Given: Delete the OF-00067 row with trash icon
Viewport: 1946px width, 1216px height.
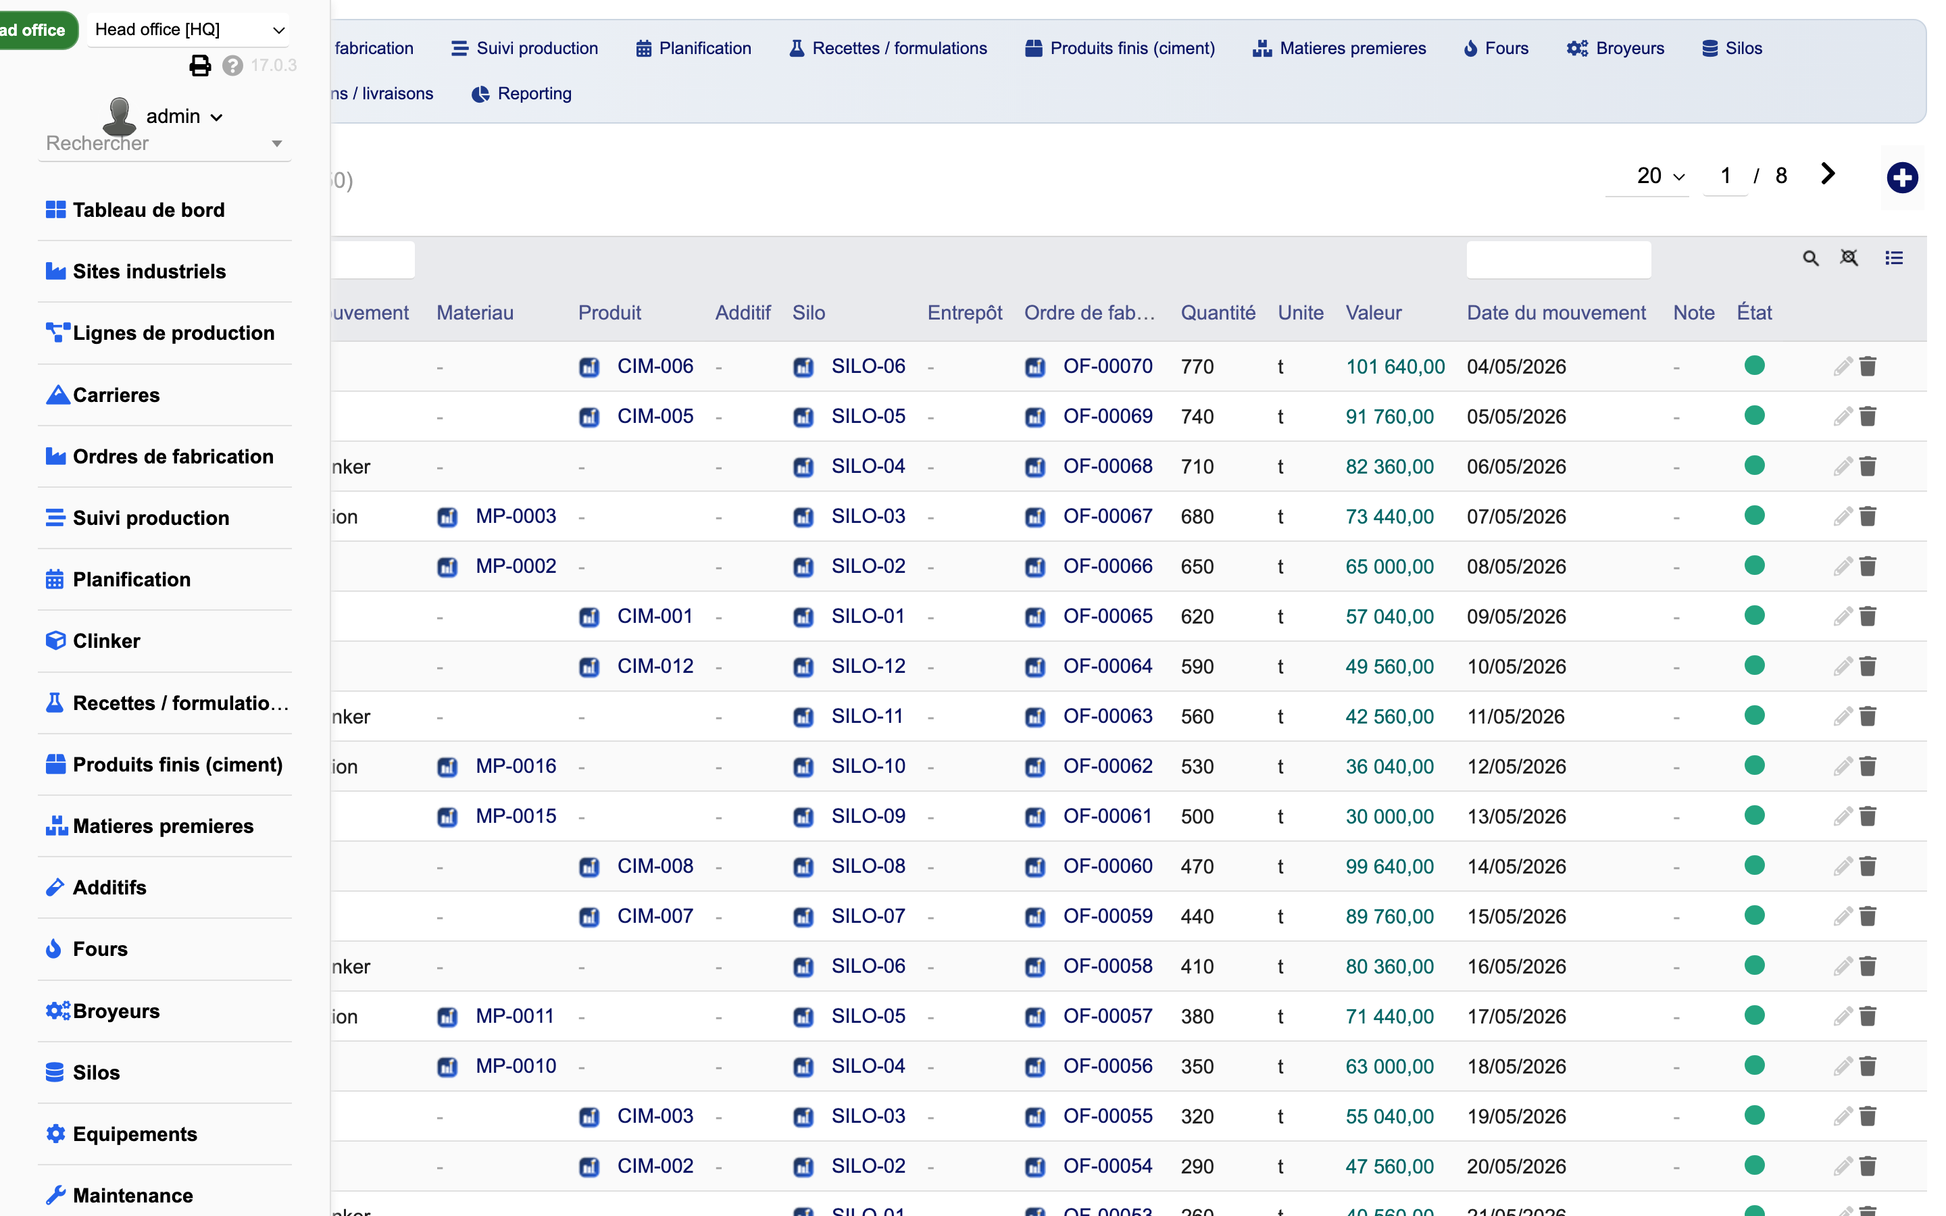Looking at the screenshot, I should (x=1868, y=517).
